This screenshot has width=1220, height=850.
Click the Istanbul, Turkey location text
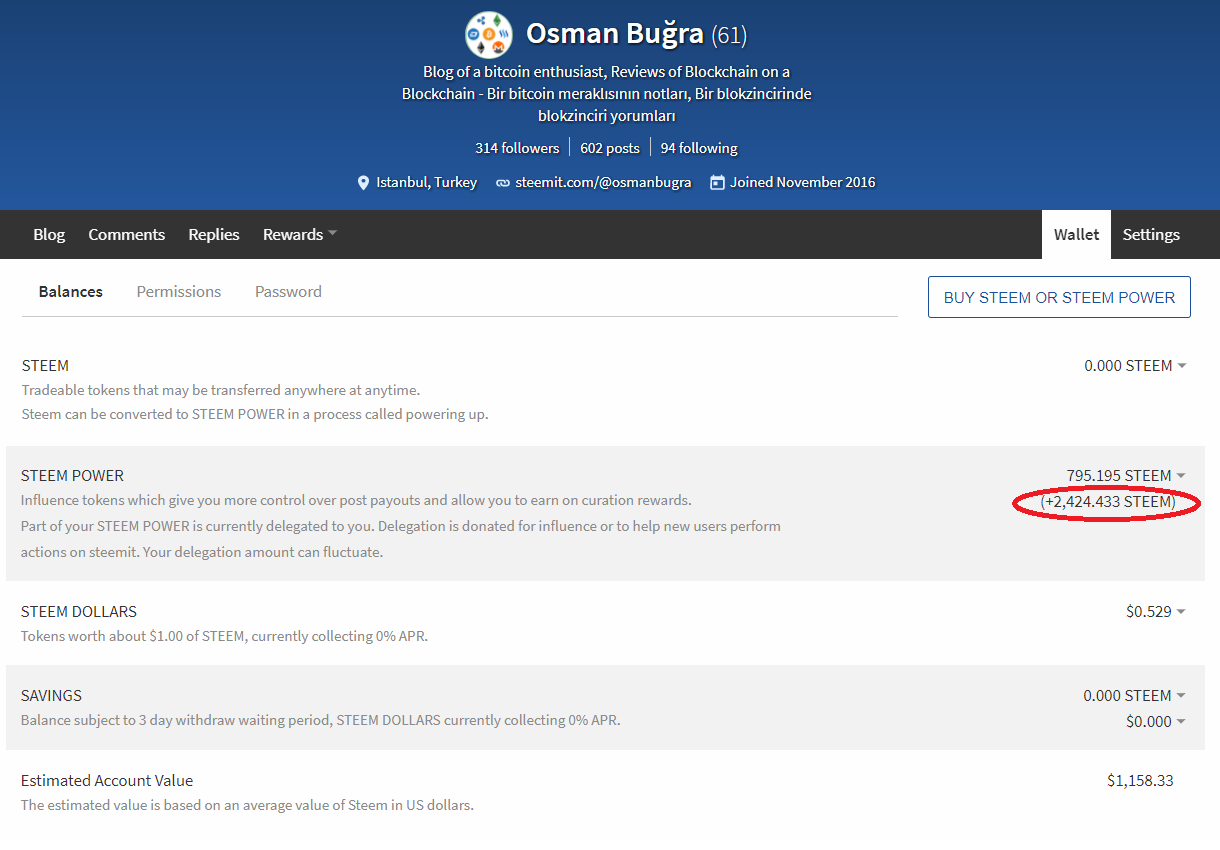[426, 182]
